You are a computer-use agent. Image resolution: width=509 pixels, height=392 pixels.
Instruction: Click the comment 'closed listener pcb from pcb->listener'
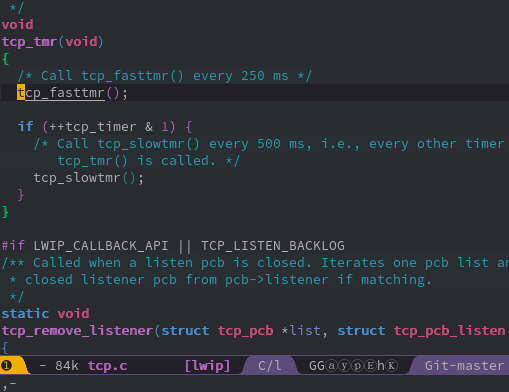[177, 280]
